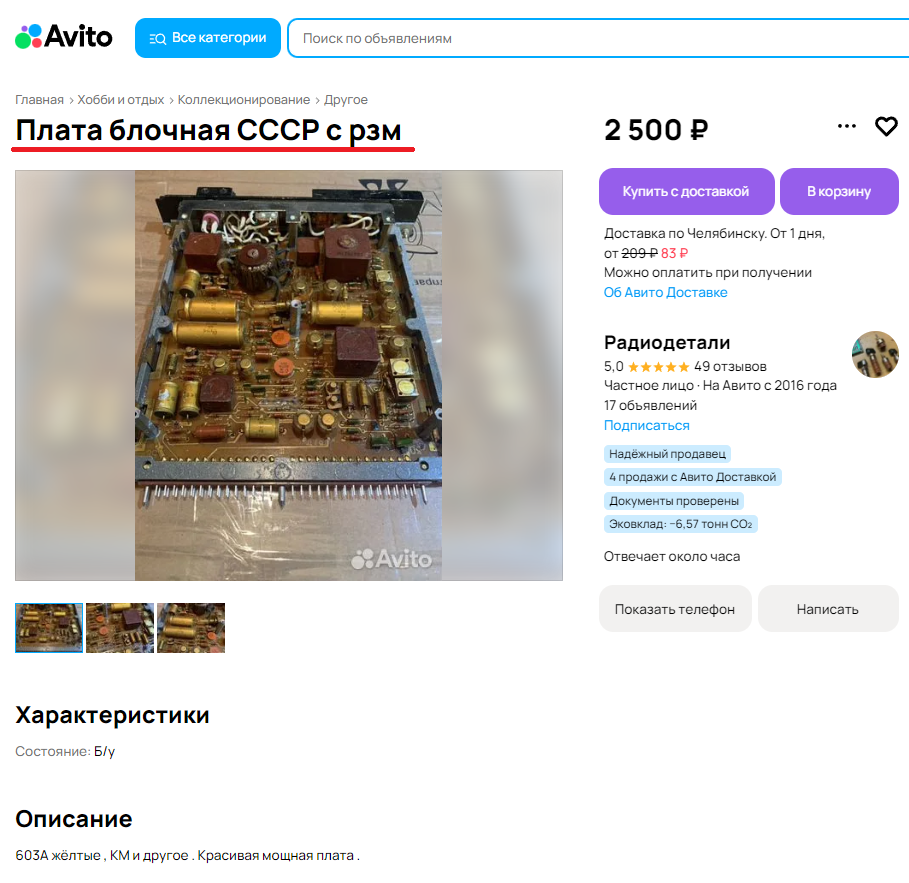Screen dimensions: 909x883
Task: Select the third photo thumbnail
Action: click(191, 628)
